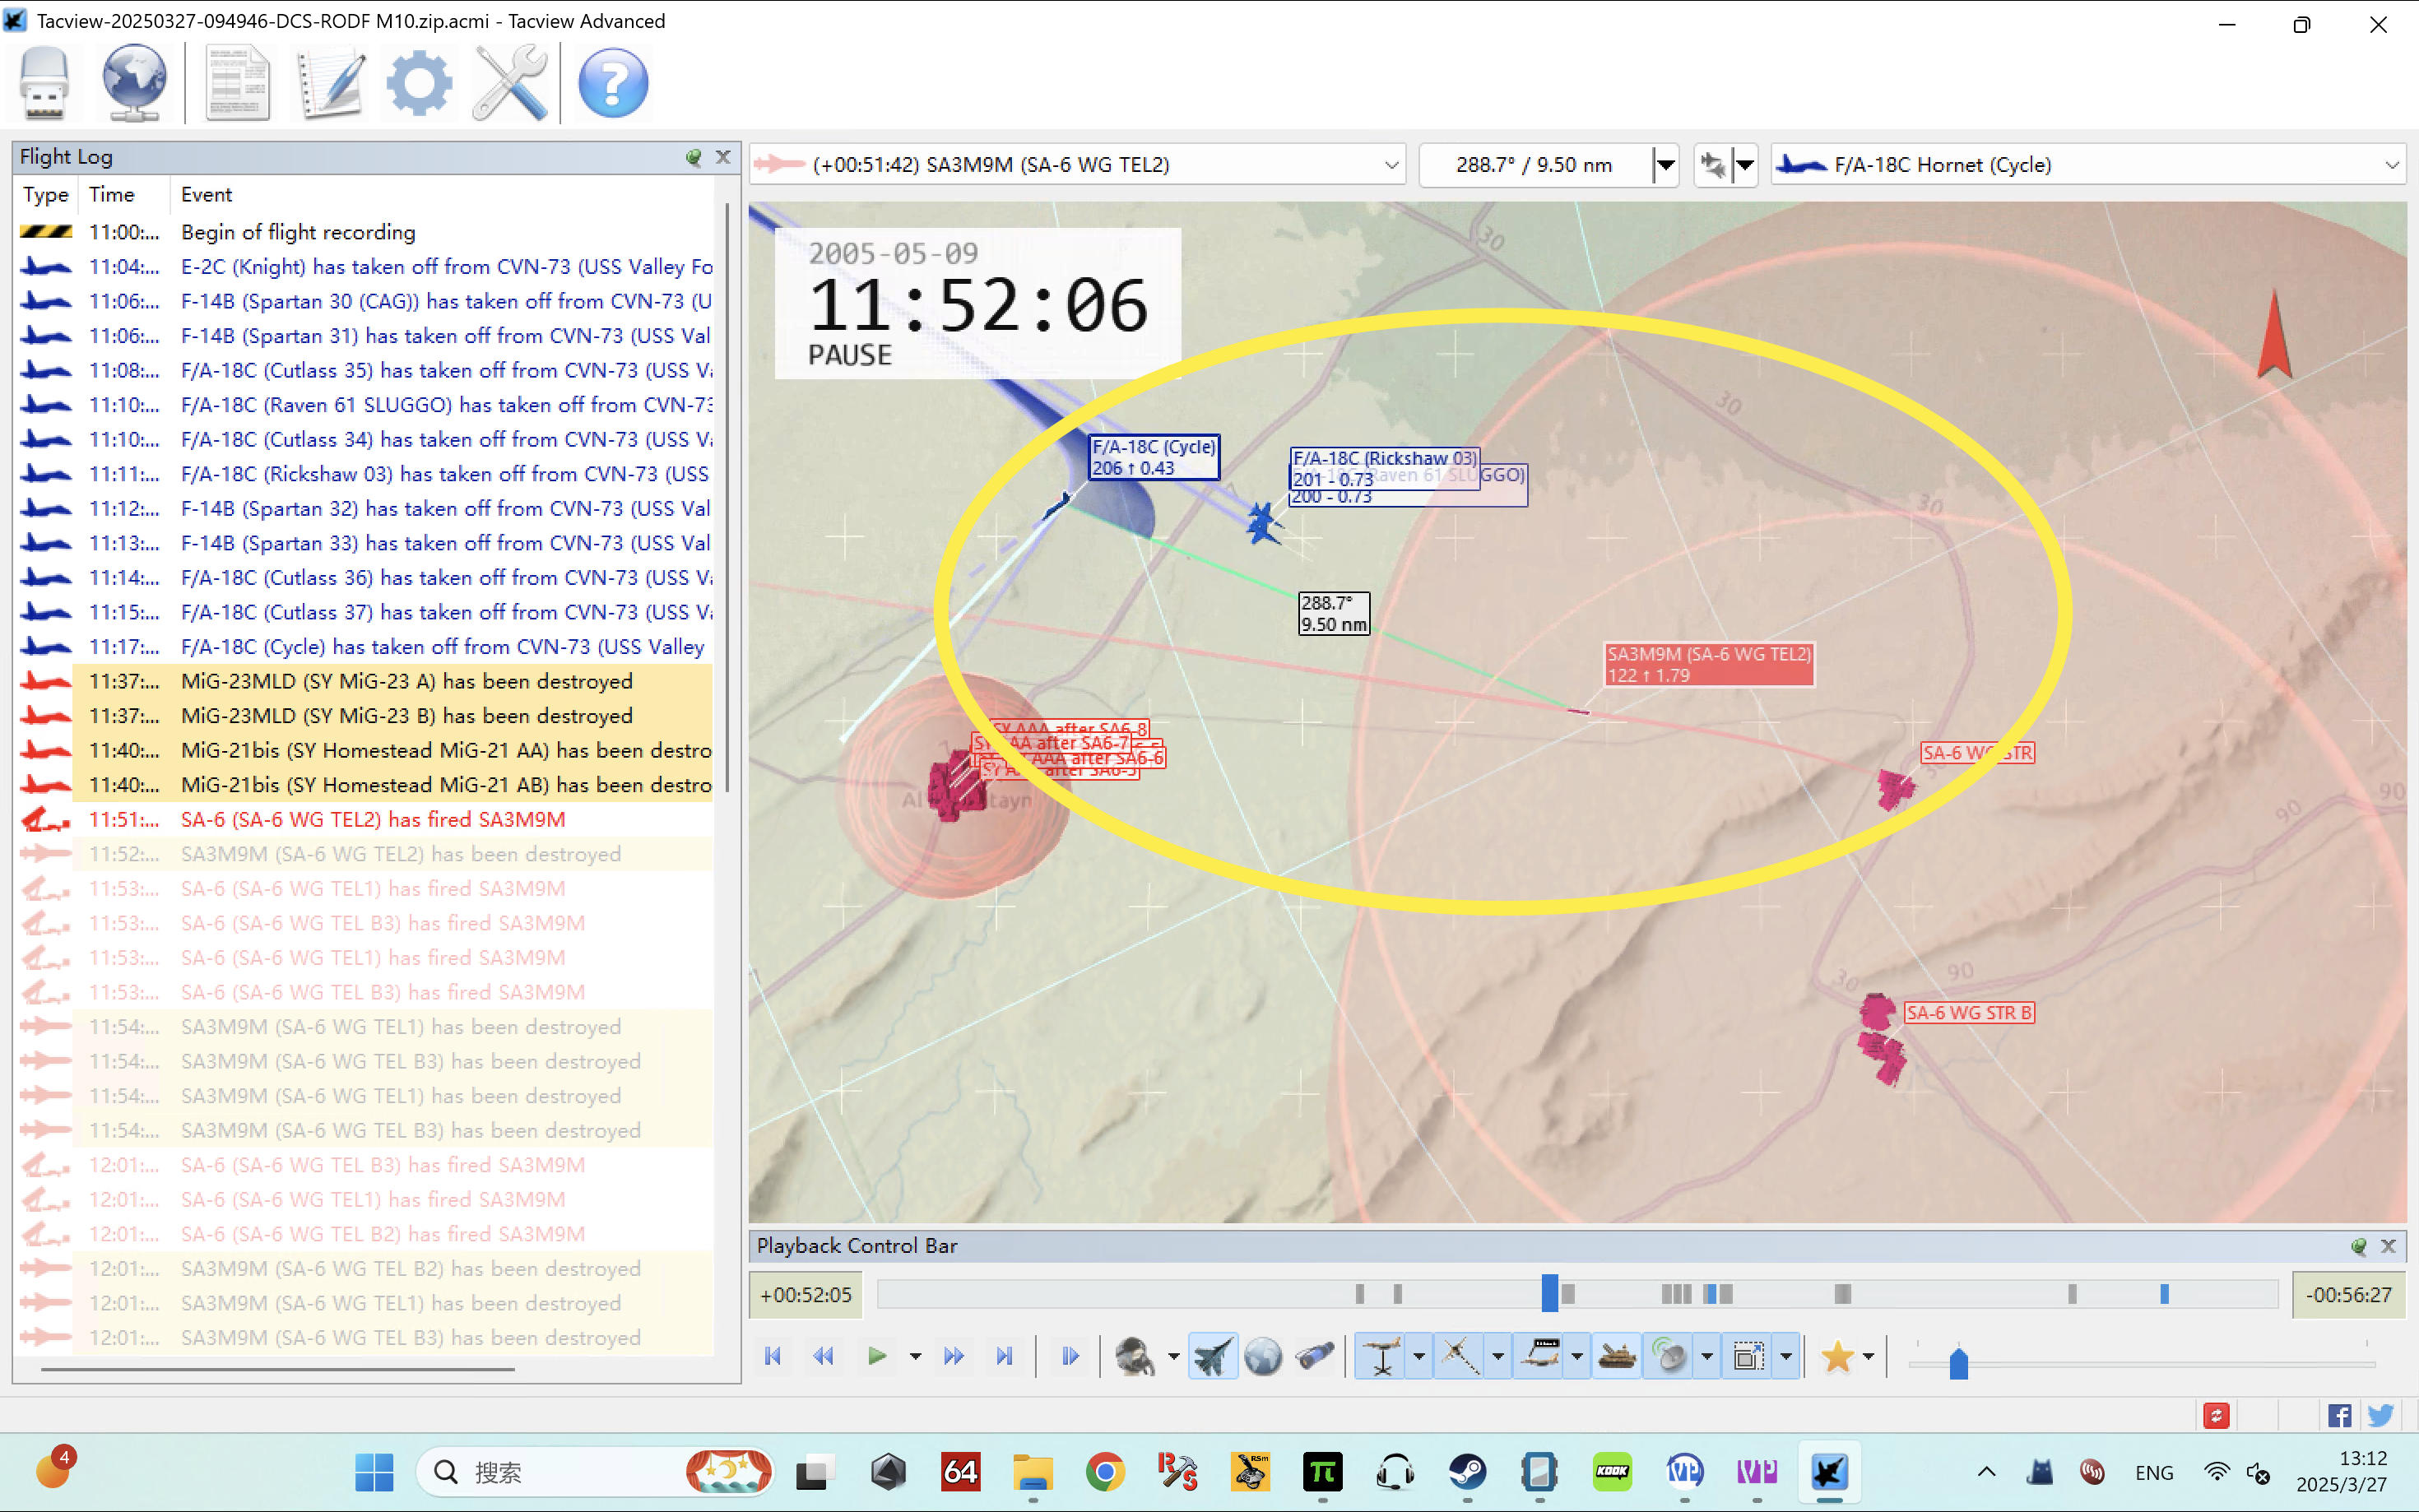Click the SA3M9M (SA-6 WG TEL2) map label
Screen dimensions: 2419x1512
(1709, 664)
